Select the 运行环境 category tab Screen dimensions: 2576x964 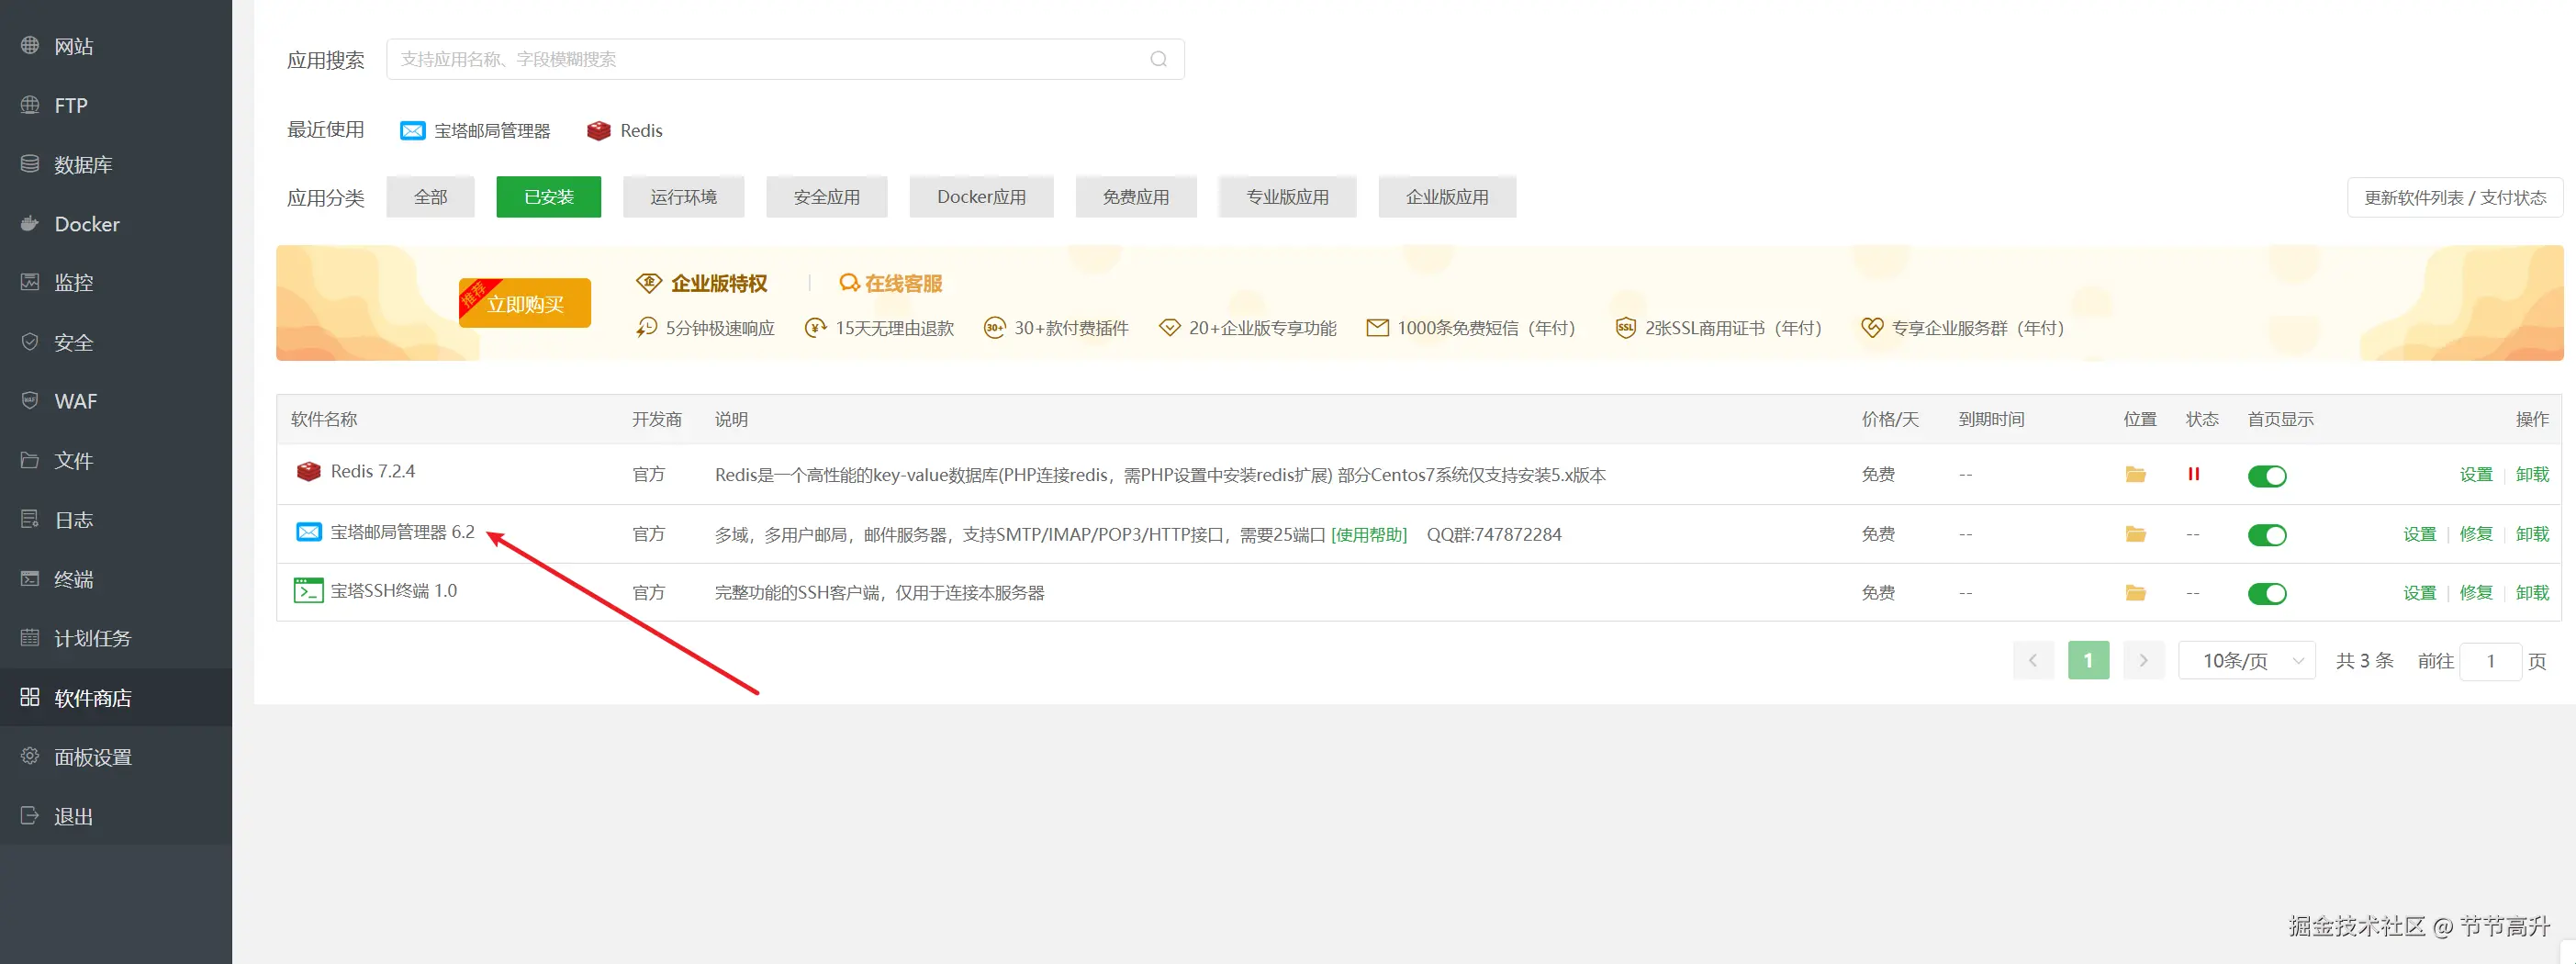tap(684, 197)
